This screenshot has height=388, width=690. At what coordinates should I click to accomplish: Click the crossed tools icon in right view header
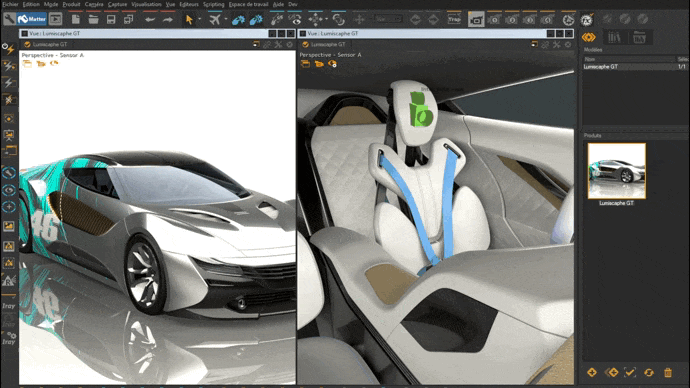(x=557, y=44)
